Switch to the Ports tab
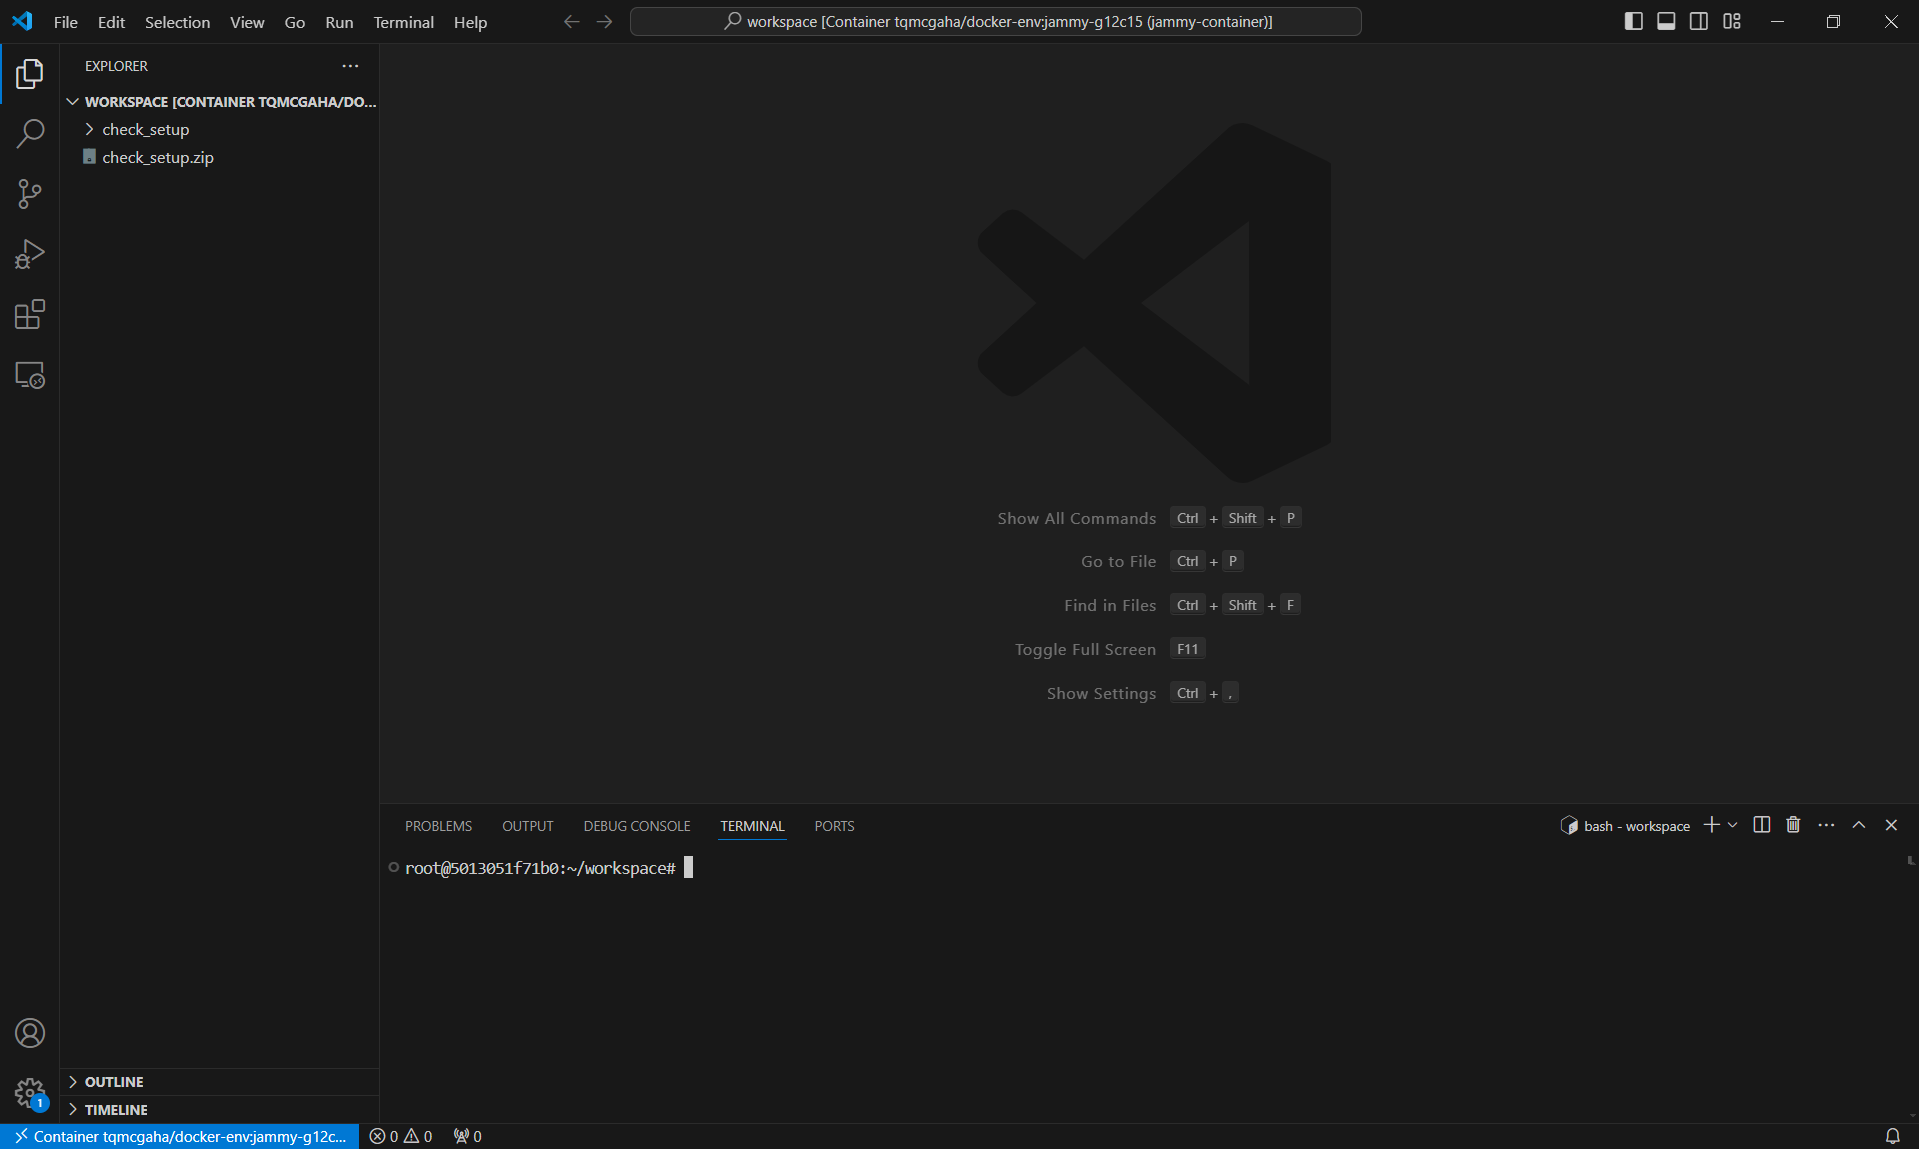The height and width of the screenshot is (1149, 1919). (x=834, y=826)
